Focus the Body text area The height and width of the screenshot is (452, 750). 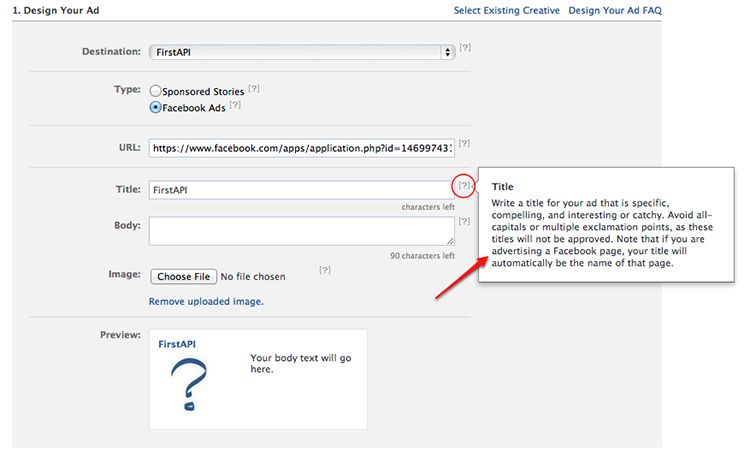point(302,231)
